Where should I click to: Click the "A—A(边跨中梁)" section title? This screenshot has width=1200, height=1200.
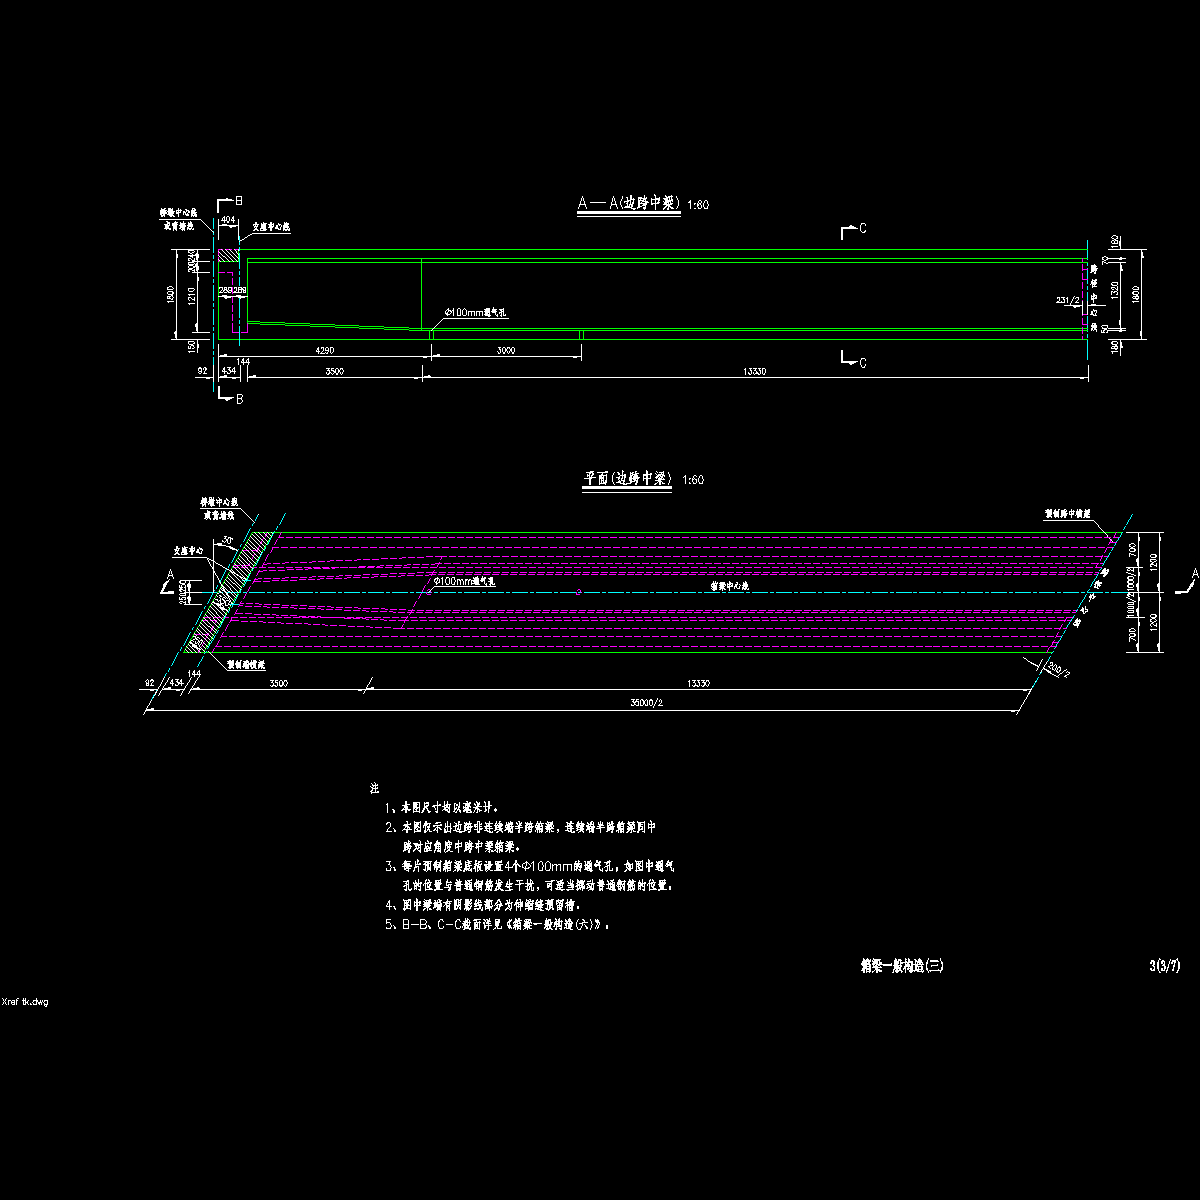(x=631, y=204)
